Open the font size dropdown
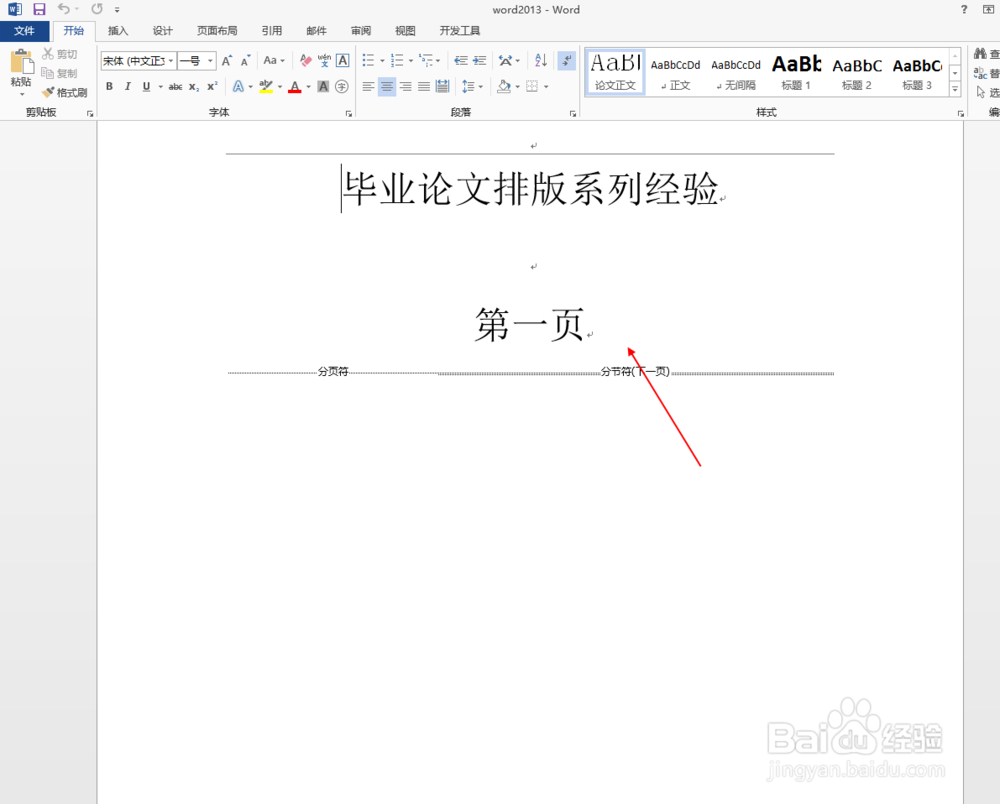Image resolution: width=1000 pixels, height=804 pixels. click(210, 60)
